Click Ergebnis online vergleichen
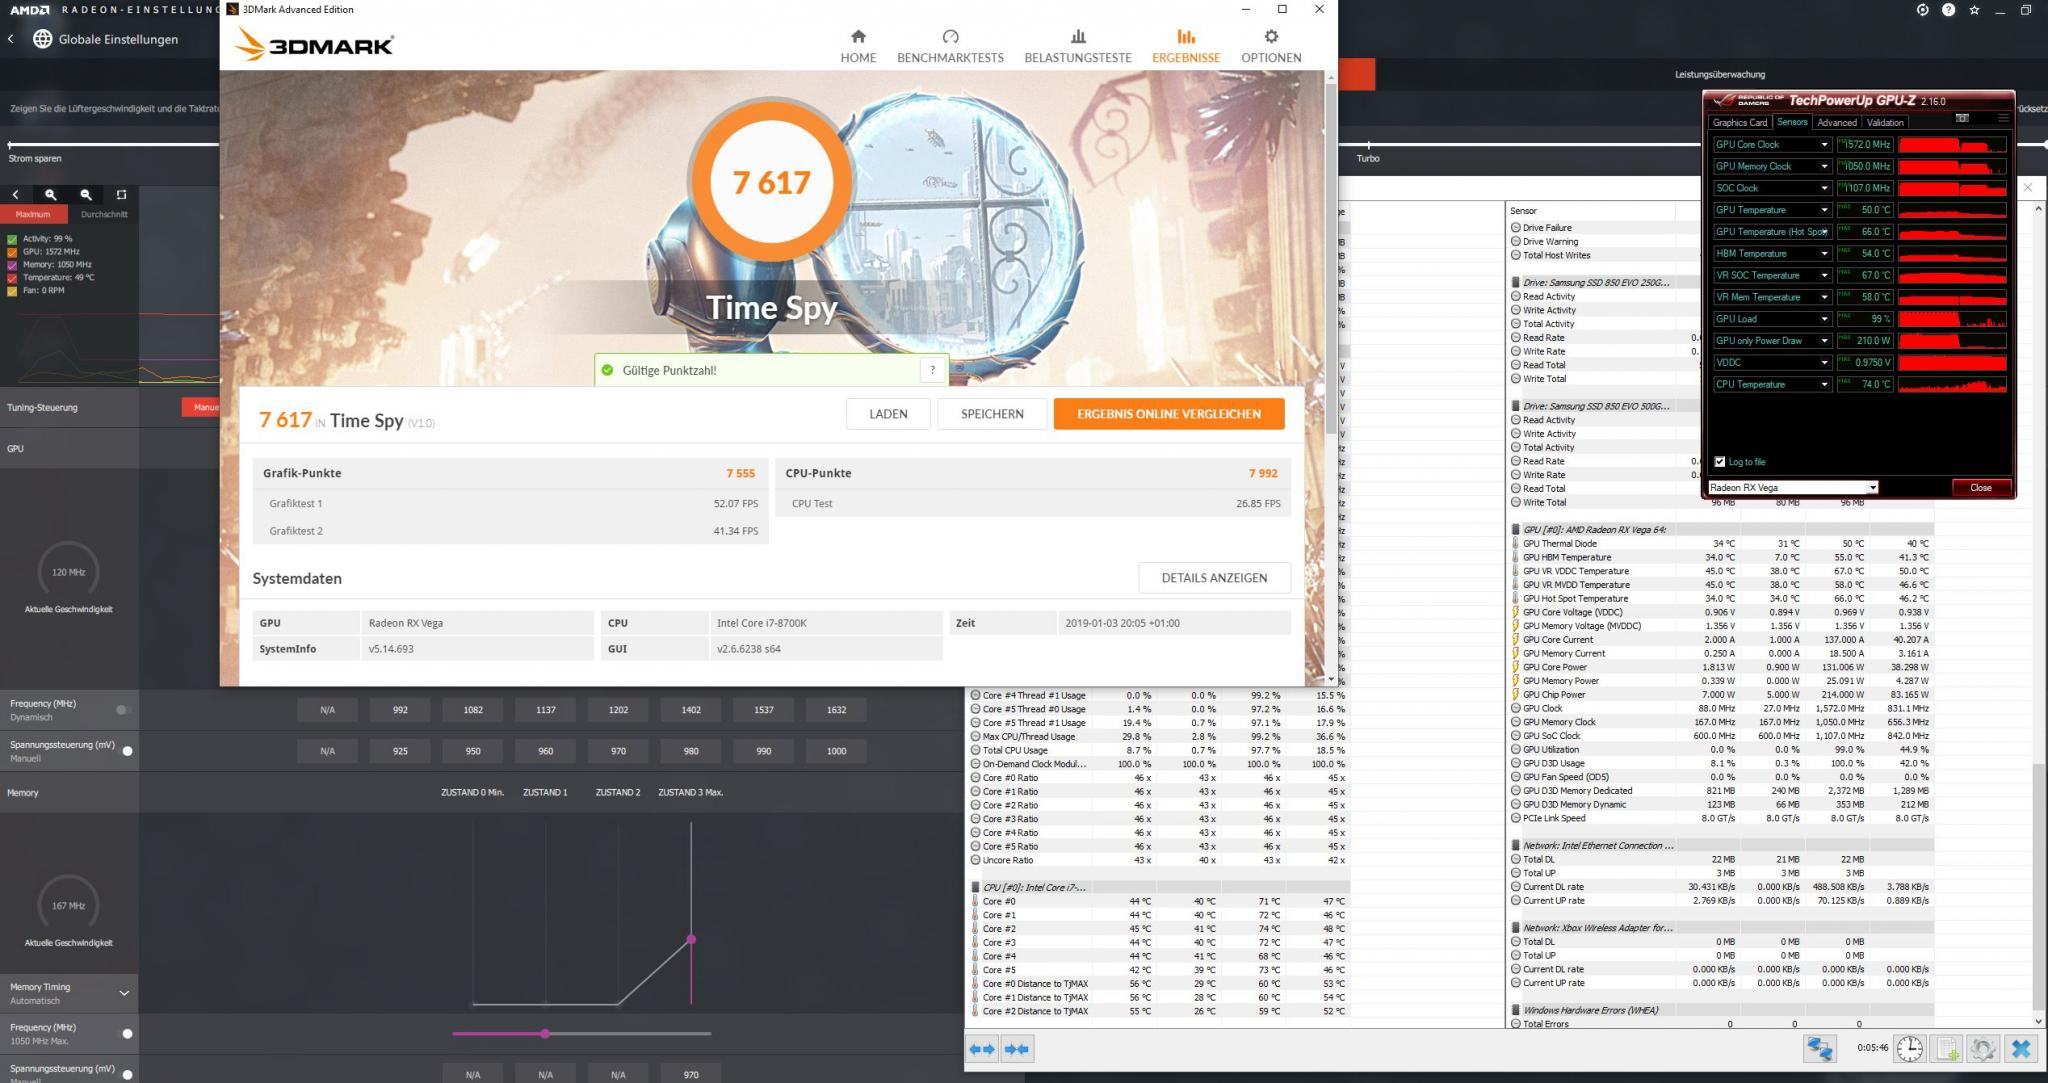Viewport: 2048px width, 1083px height. [1169, 414]
